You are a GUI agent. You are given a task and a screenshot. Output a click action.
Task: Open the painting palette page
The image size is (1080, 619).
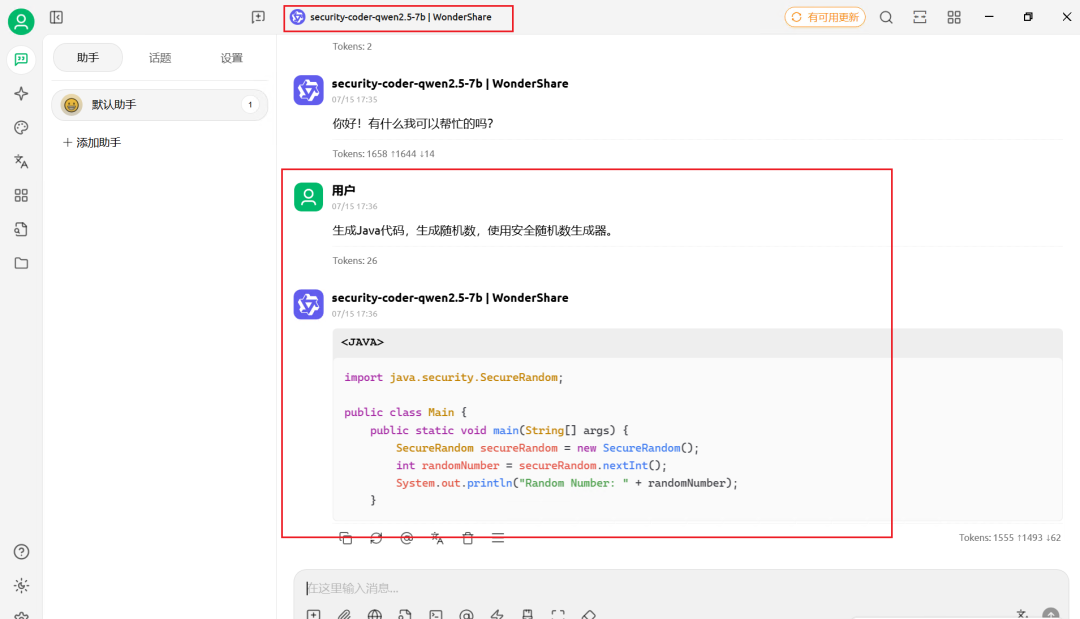(x=21, y=127)
